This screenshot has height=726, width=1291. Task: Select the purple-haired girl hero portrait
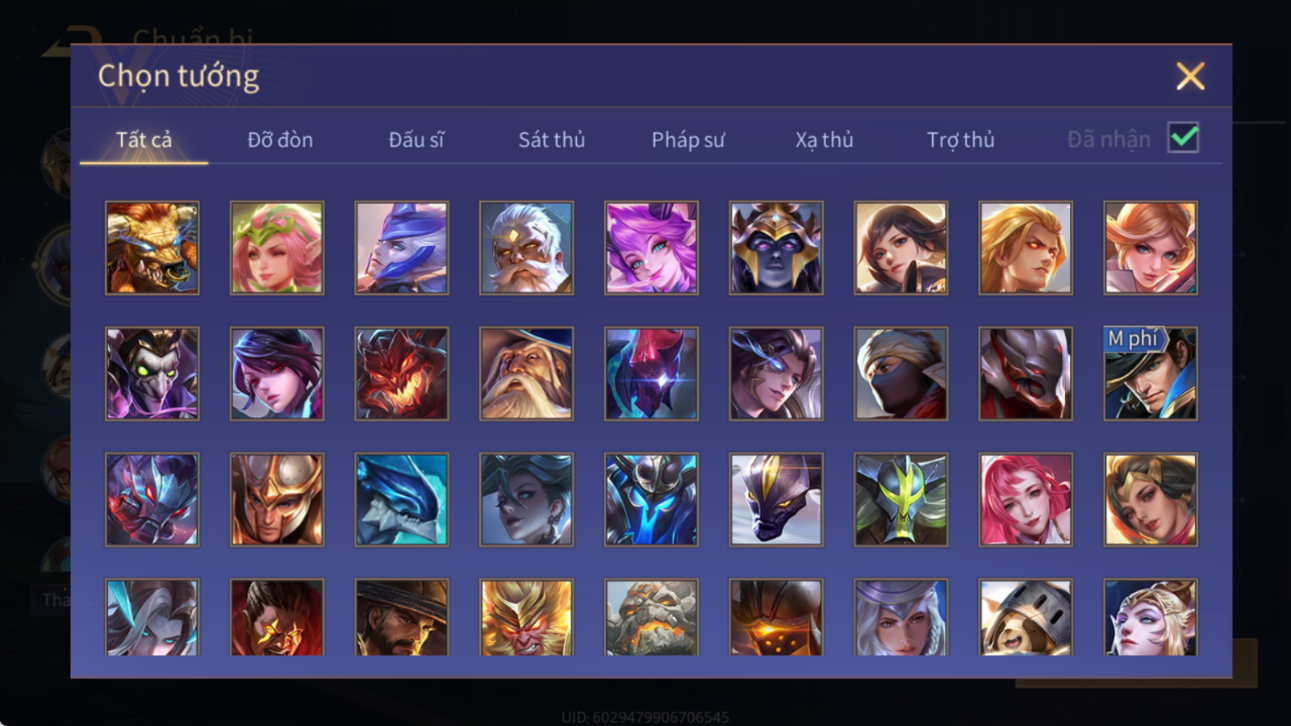651,248
